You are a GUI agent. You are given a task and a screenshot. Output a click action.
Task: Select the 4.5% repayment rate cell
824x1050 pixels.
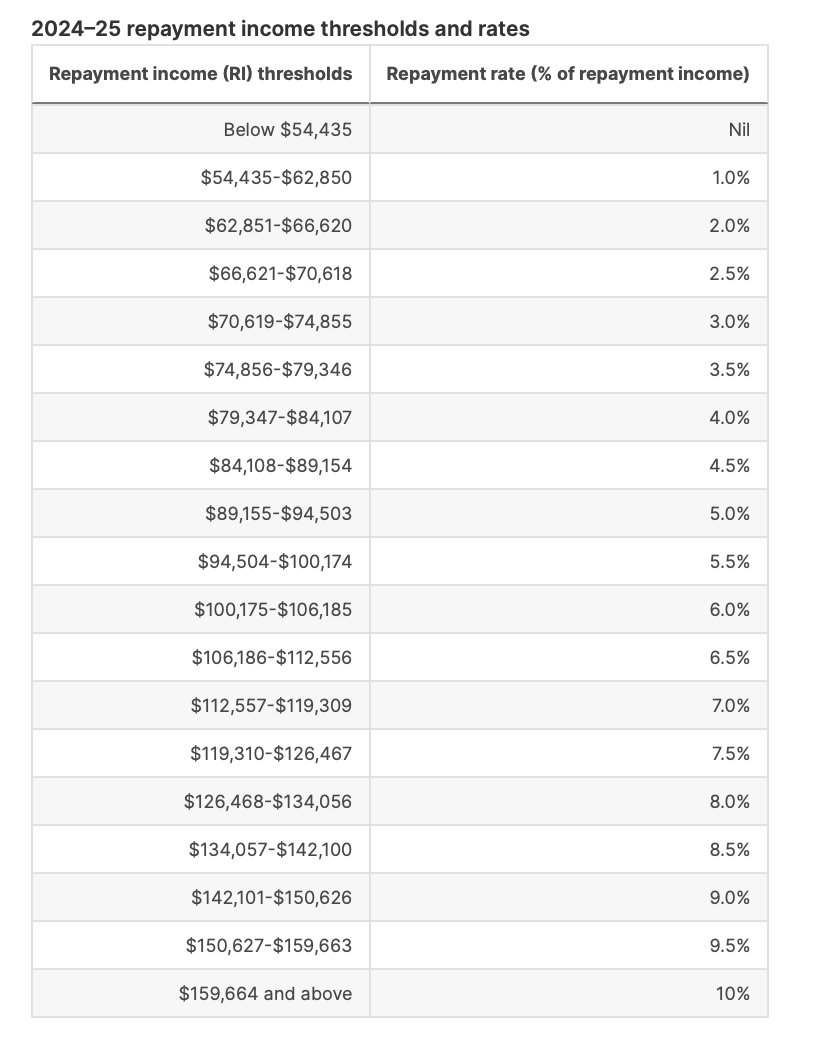(568, 465)
